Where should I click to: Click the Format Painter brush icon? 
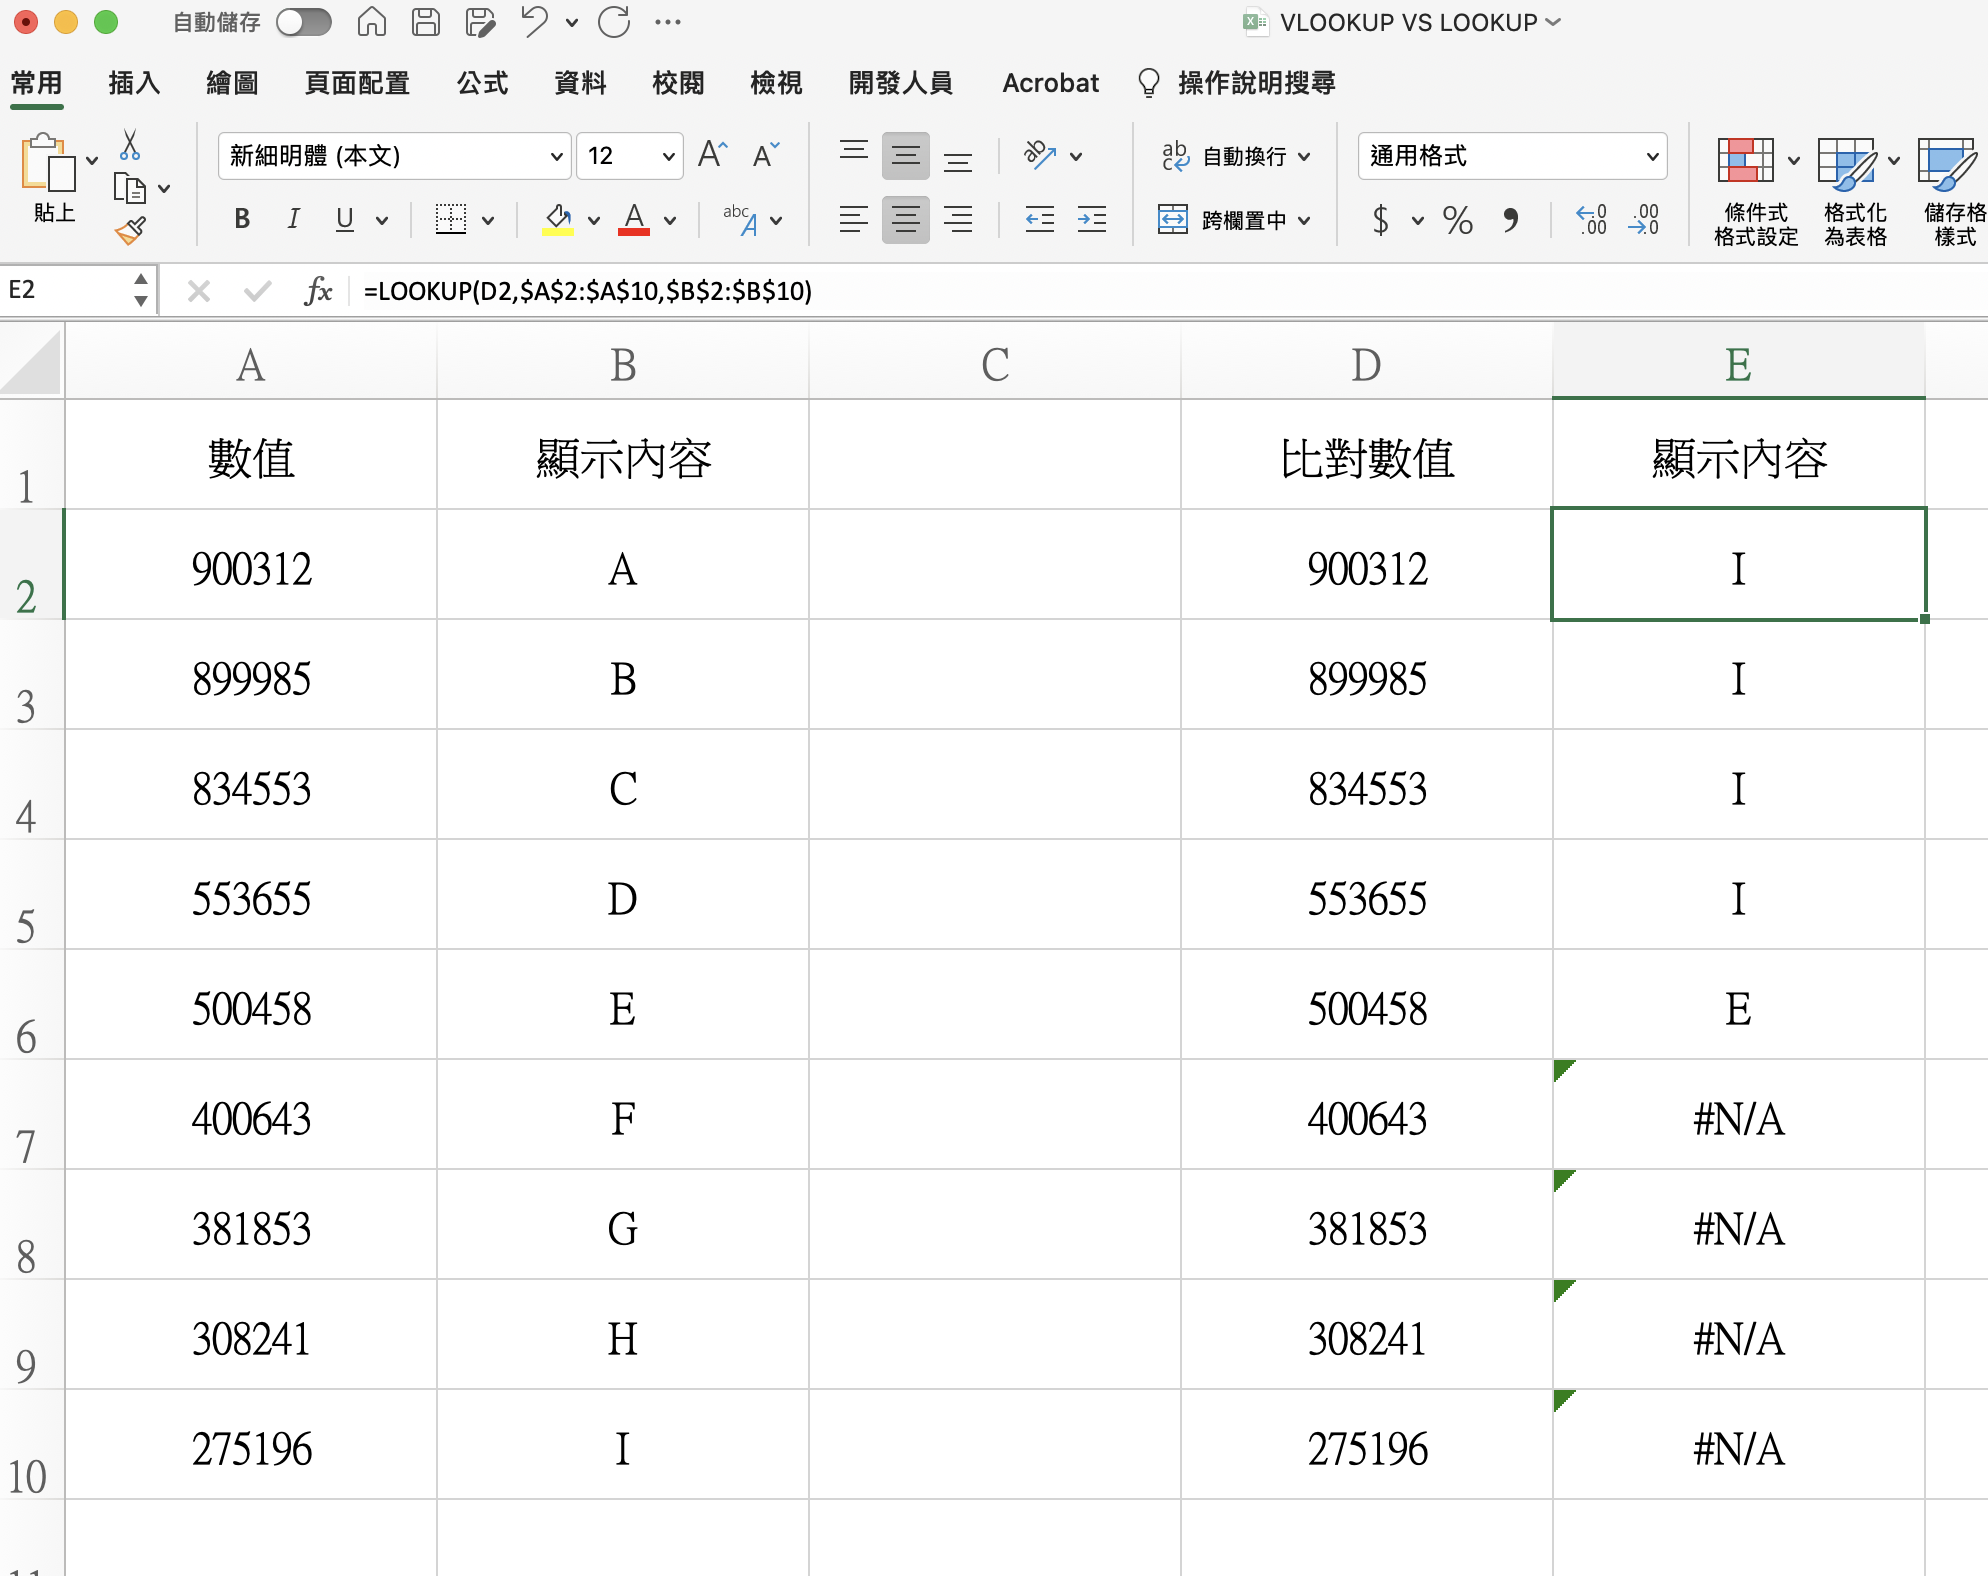[x=130, y=232]
